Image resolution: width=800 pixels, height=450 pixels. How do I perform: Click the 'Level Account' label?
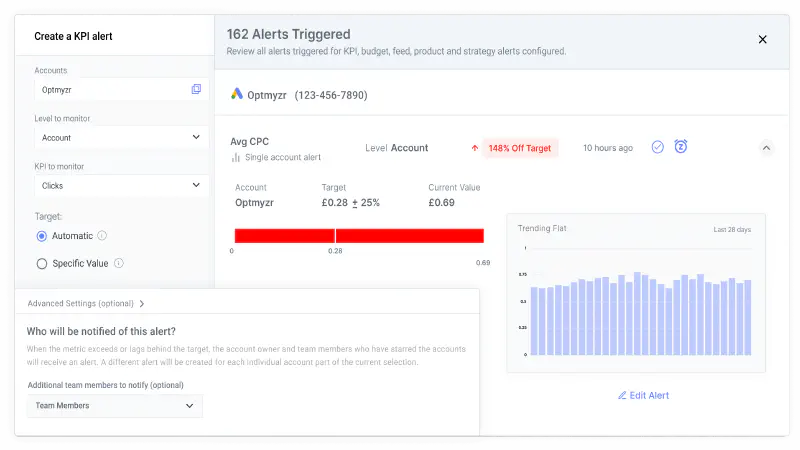pos(396,148)
